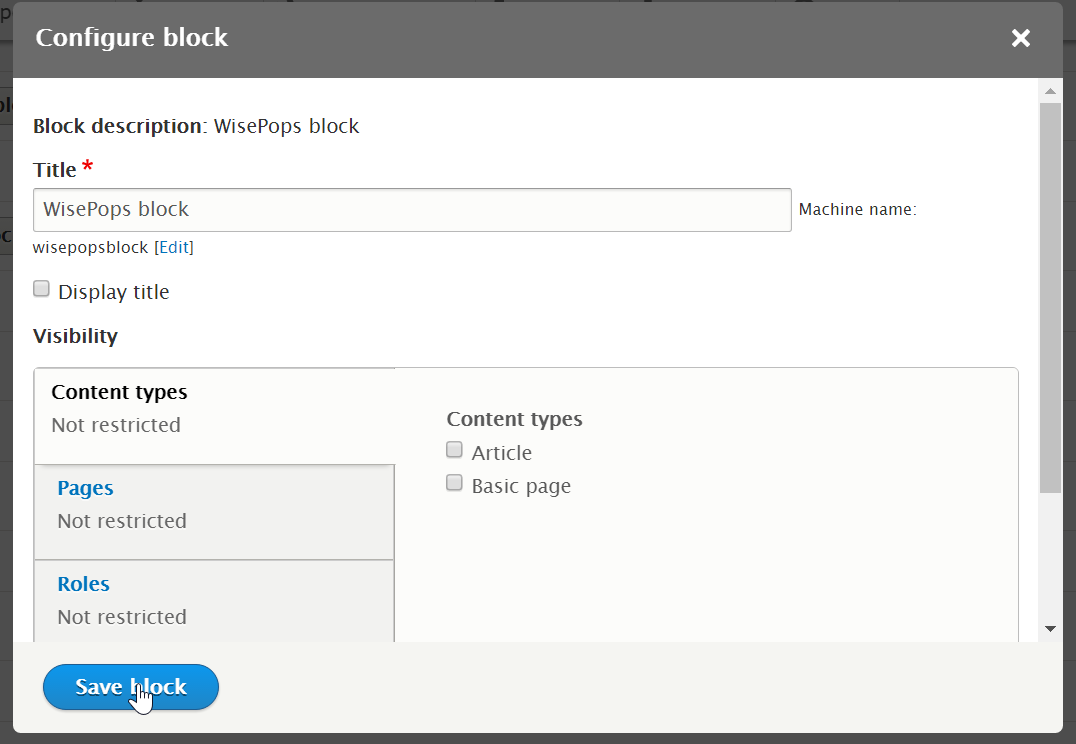Edit the machine name link

(x=174, y=247)
